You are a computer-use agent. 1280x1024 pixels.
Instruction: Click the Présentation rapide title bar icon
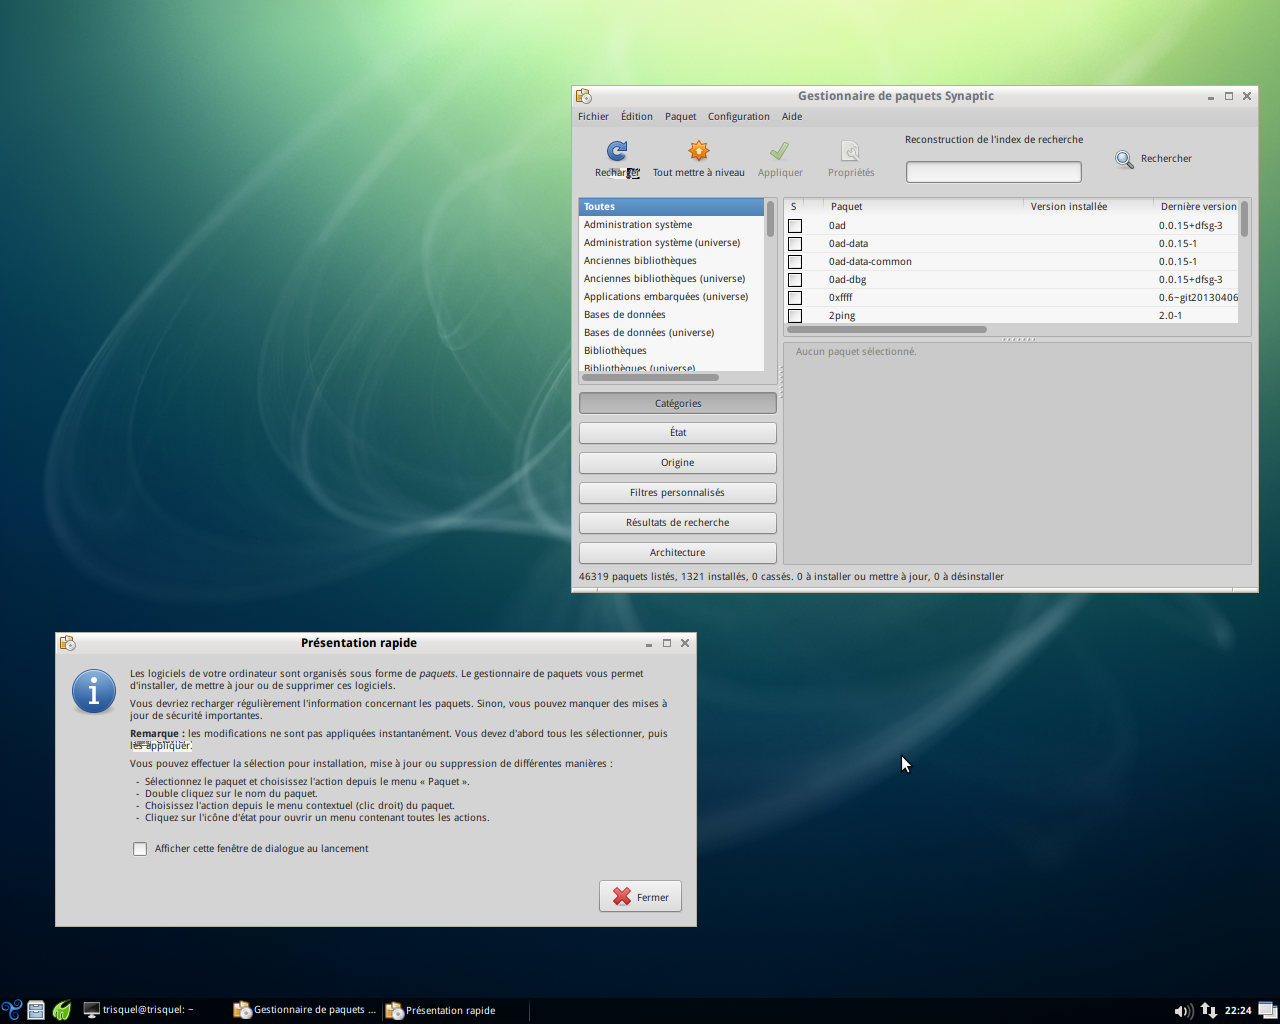67,643
